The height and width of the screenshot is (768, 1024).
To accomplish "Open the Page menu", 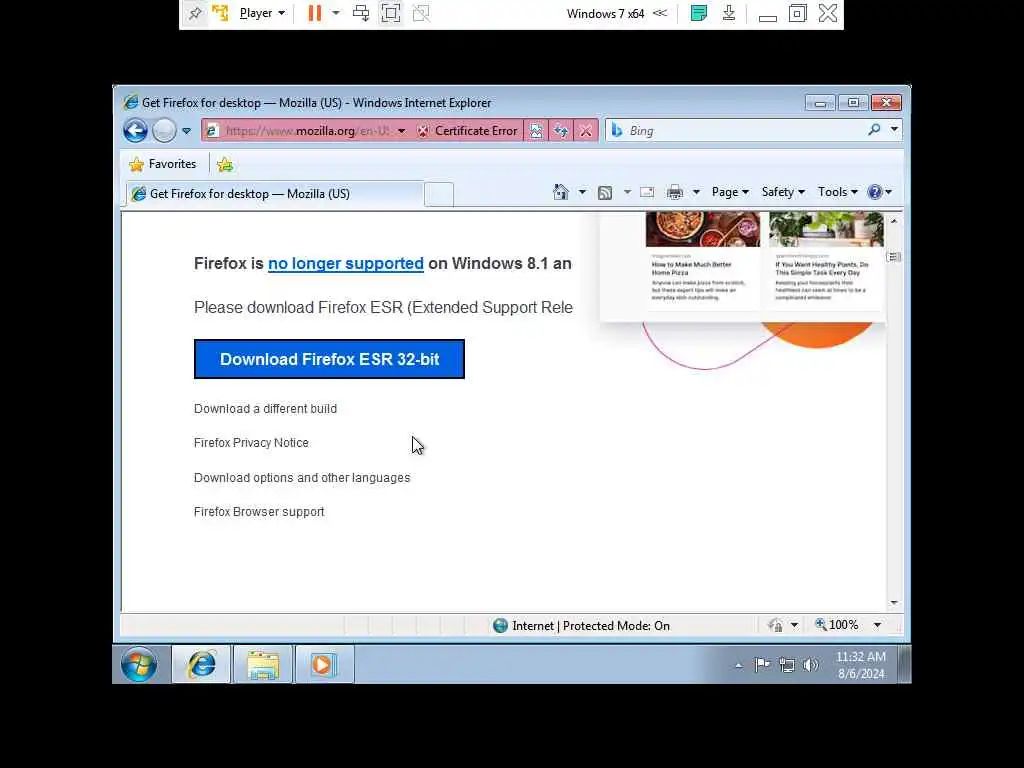I will [730, 192].
